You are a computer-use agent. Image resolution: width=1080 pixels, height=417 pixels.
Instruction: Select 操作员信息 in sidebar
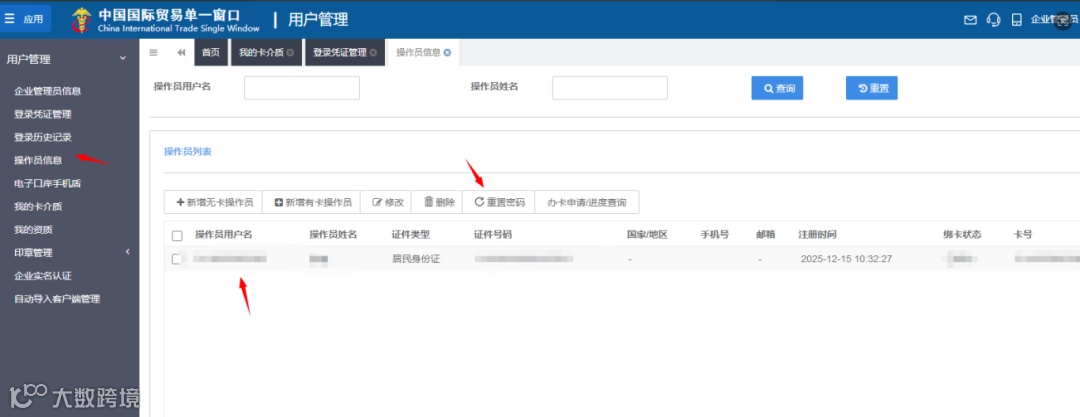click(x=38, y=161)
